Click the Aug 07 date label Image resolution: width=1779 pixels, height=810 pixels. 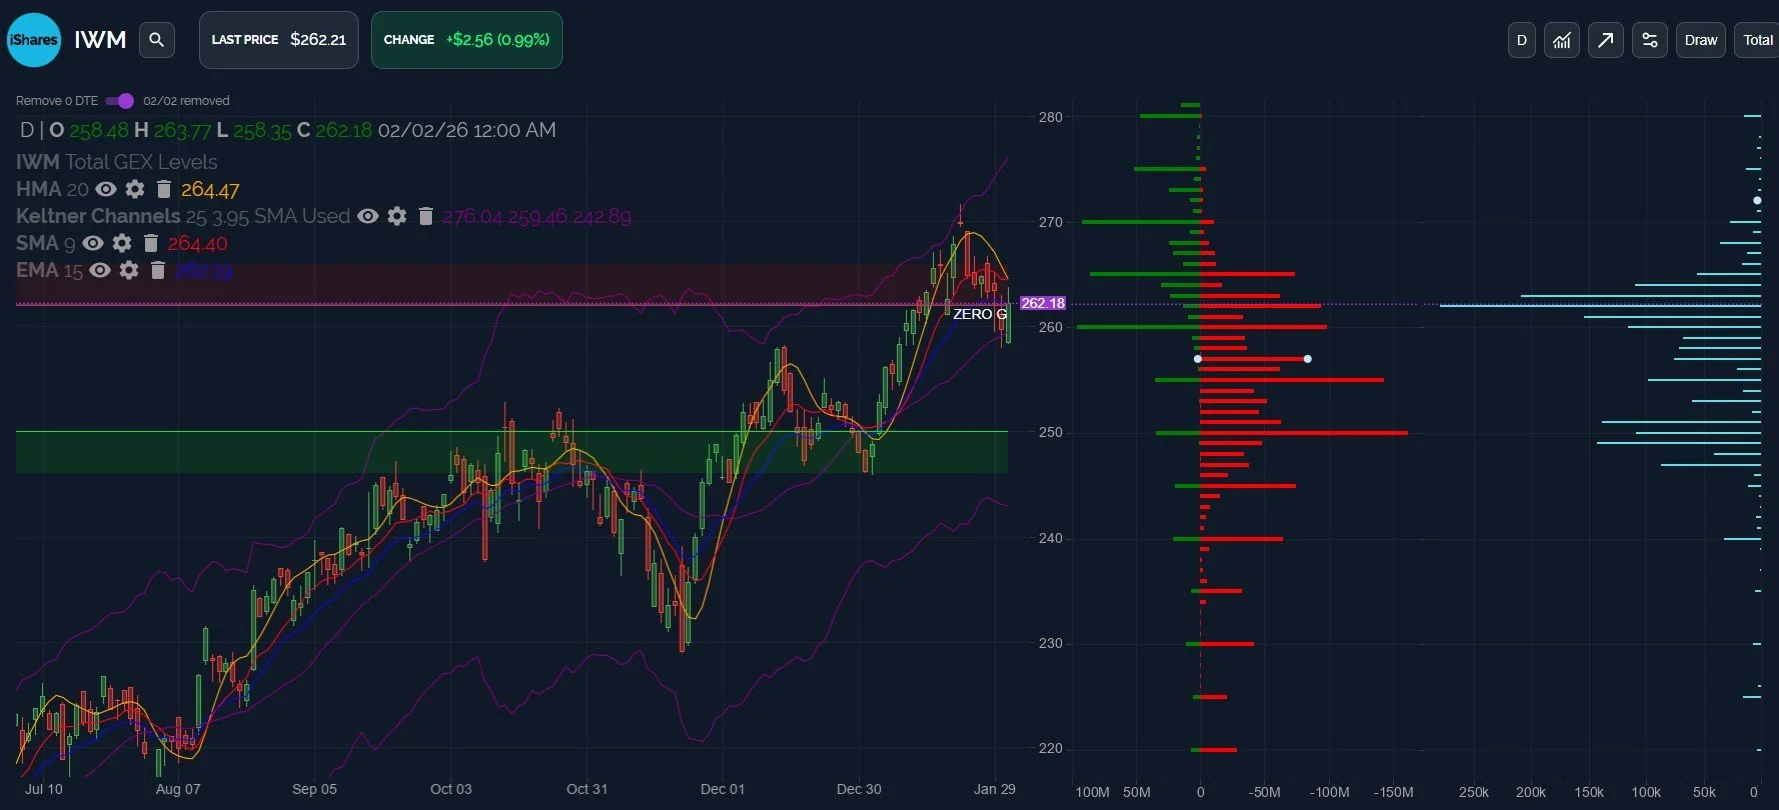178,789
